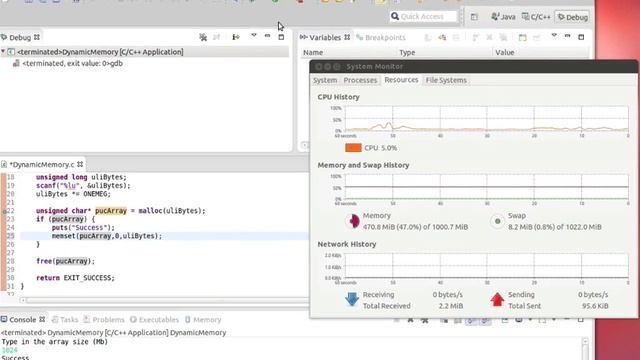Click the line 22 marker in editor gutter
The image size is (640, 360).
(4, 211)
